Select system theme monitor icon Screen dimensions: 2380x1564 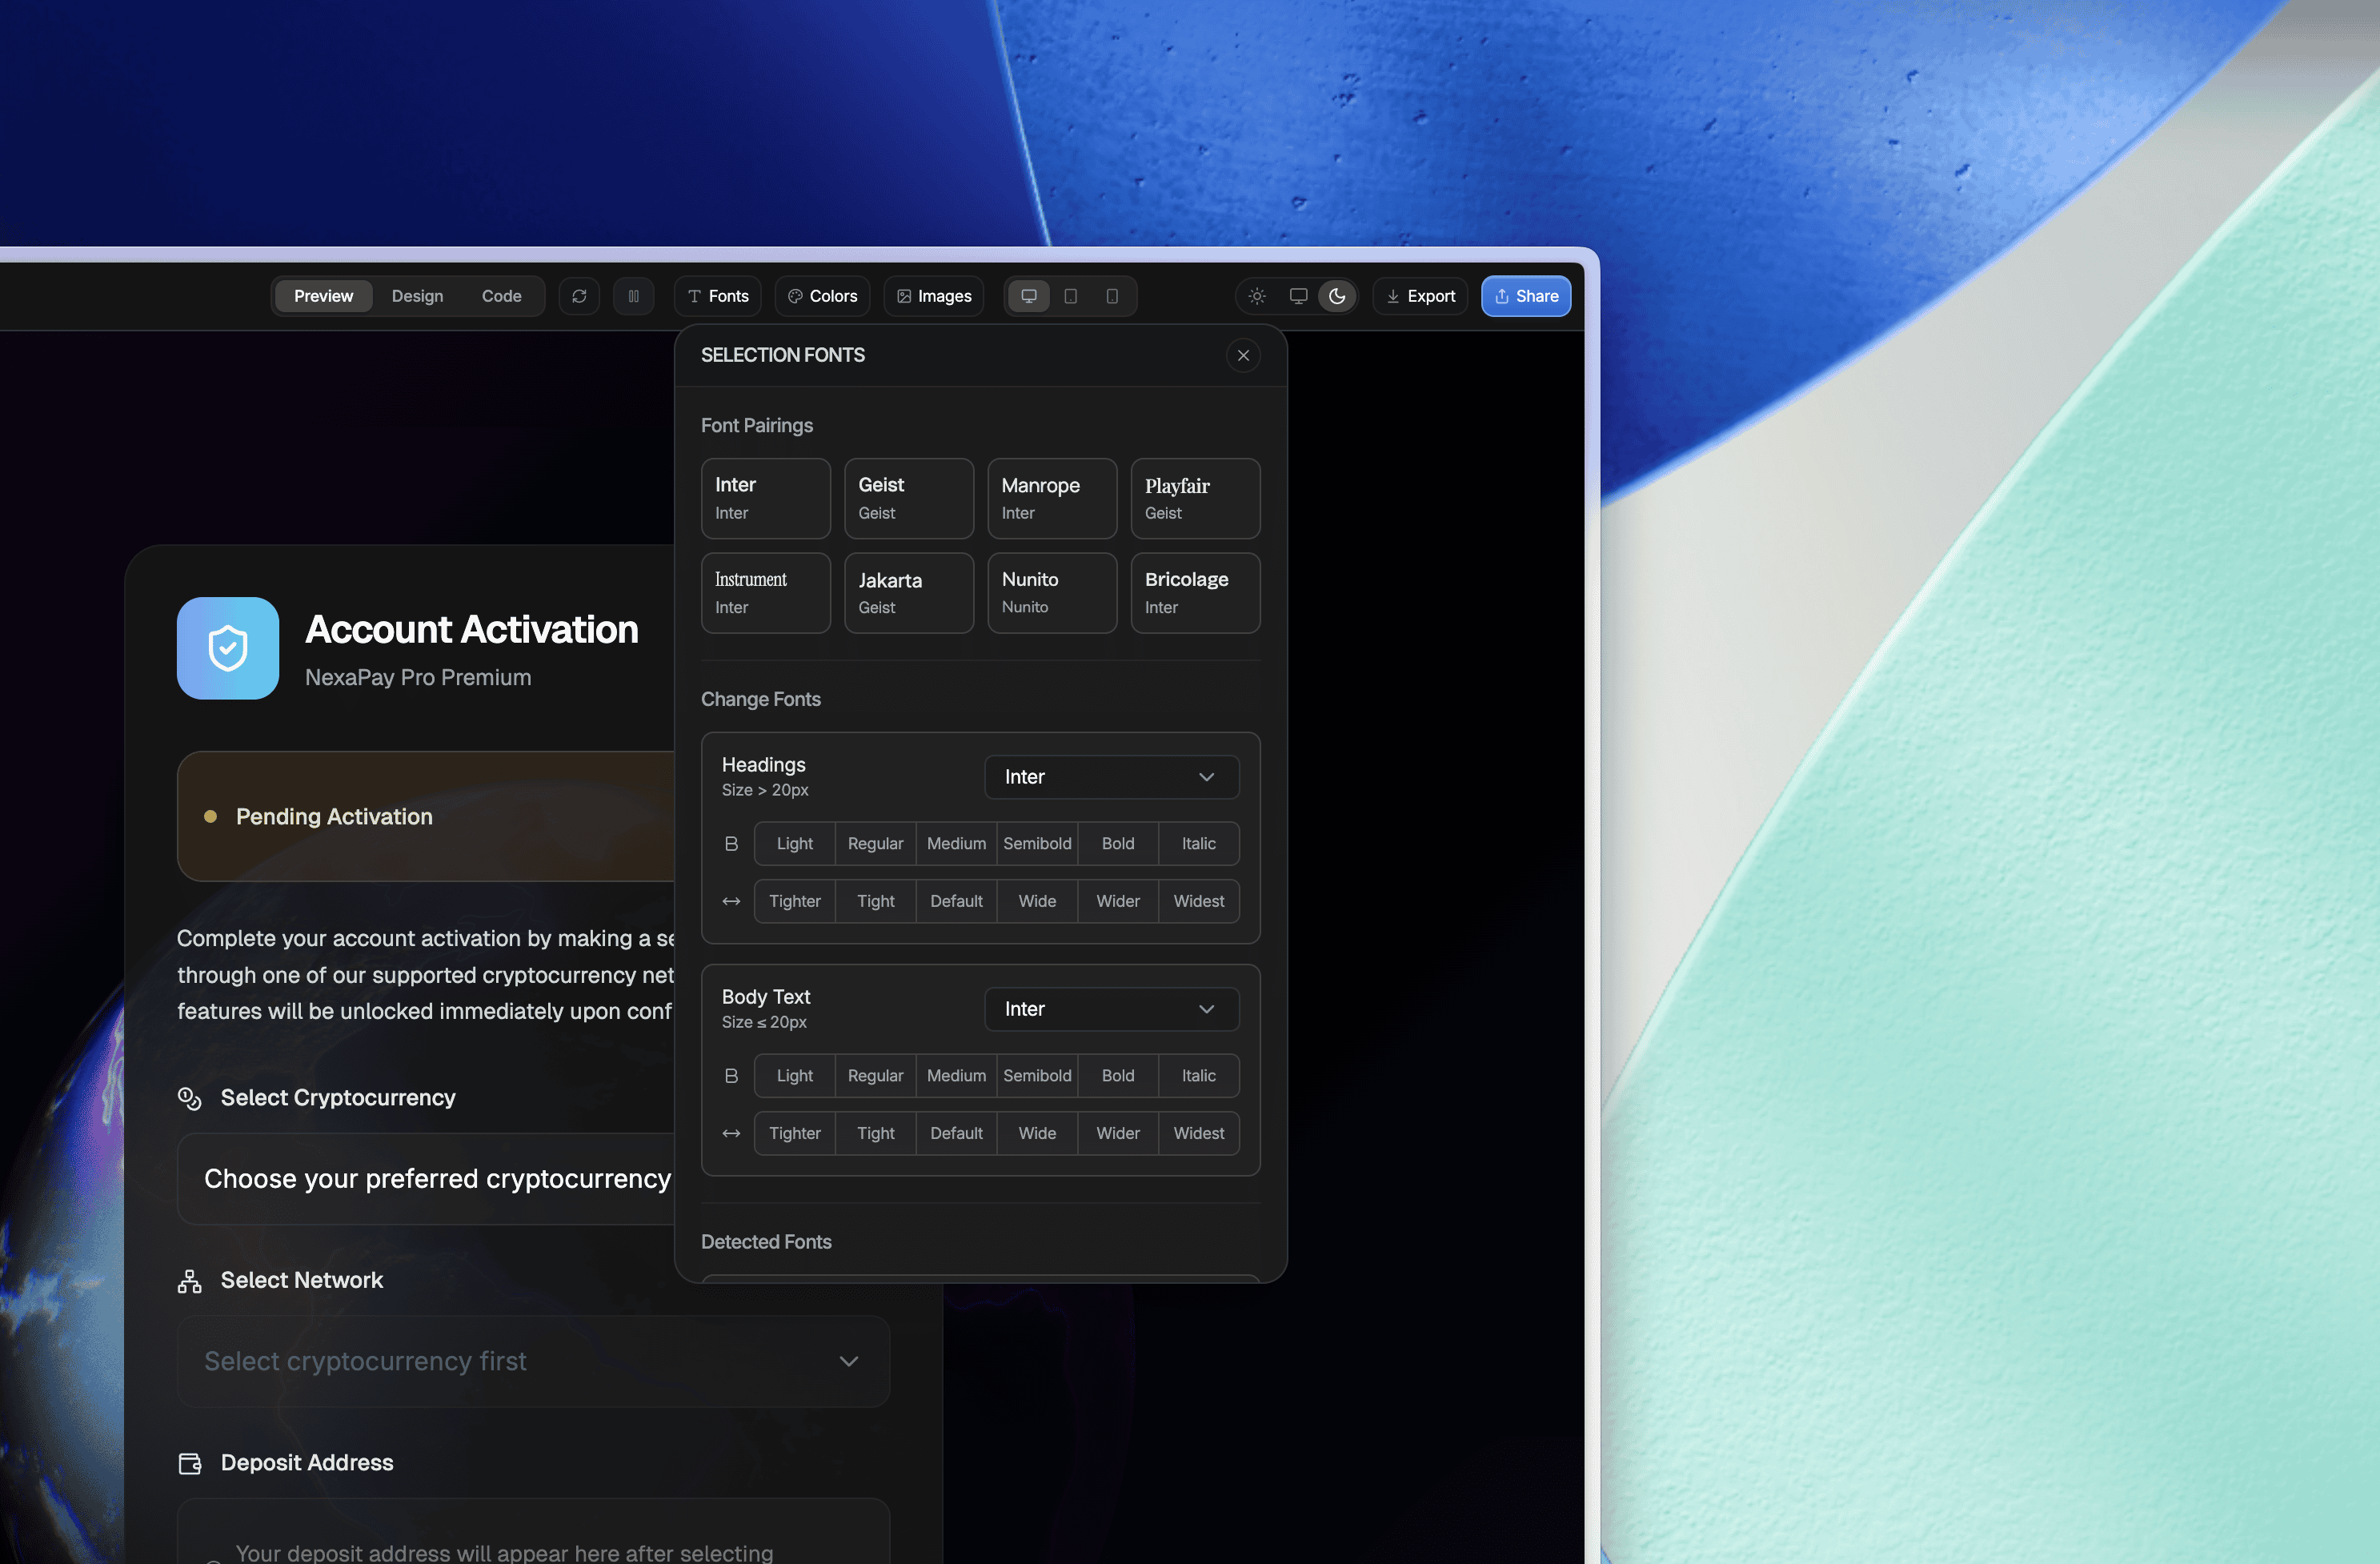[1298, 296]
